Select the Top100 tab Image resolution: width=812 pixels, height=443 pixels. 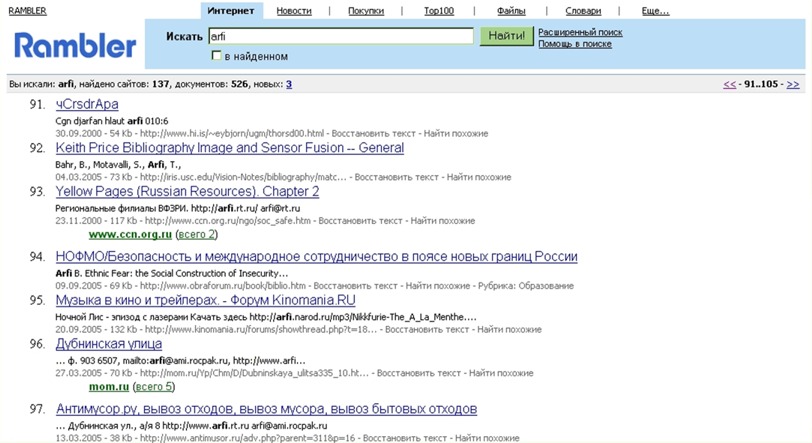coord(439,11)
